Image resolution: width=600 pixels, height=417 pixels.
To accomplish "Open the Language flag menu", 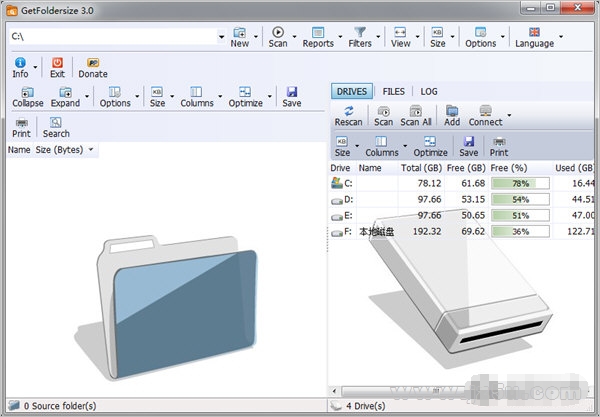I will pos(534,37).
